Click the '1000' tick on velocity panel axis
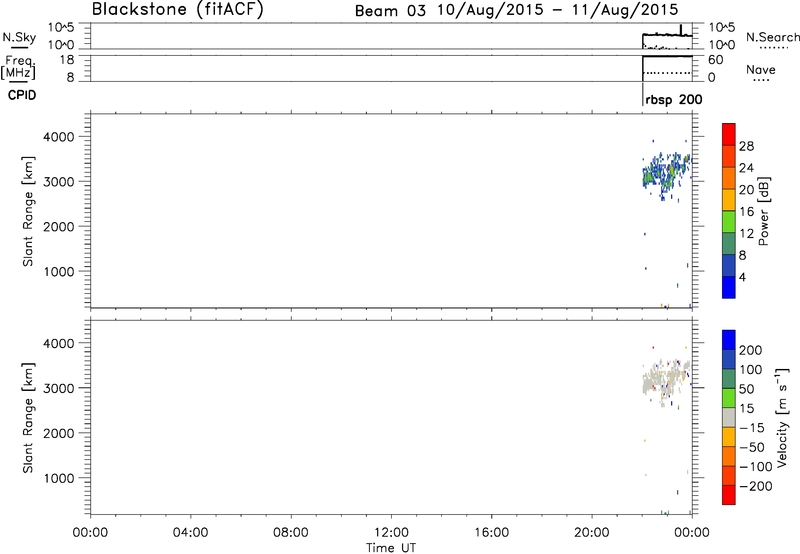This screenshot has height=554, width=800. coord(59,478)
